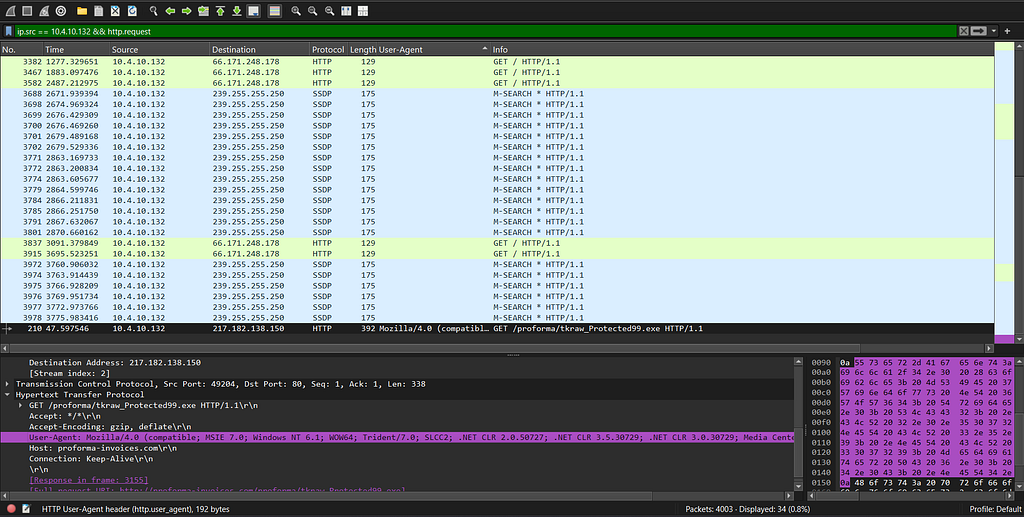Sort by the User-Agent column header
This screenshot has width=1024, height=517.
click(434, 49)
